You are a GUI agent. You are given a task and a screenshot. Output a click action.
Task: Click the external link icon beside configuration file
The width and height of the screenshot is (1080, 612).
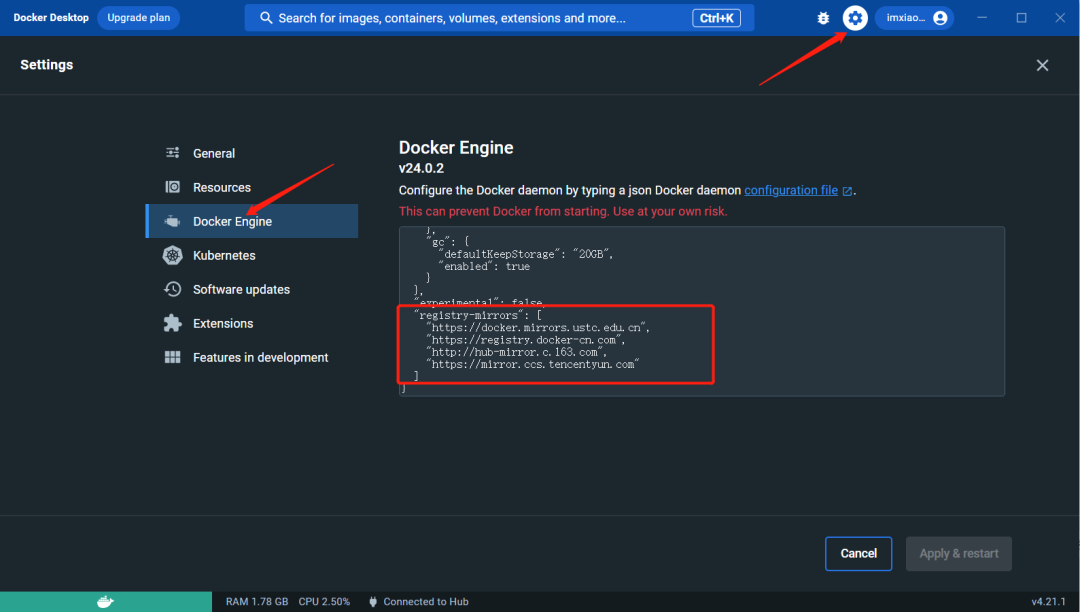pos(847,191)
